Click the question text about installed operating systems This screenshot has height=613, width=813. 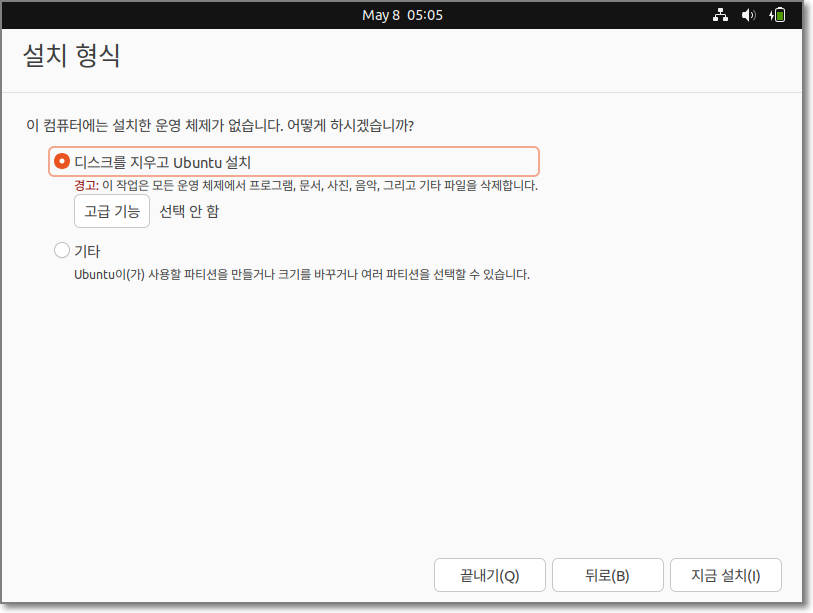[x=220, y=126]
